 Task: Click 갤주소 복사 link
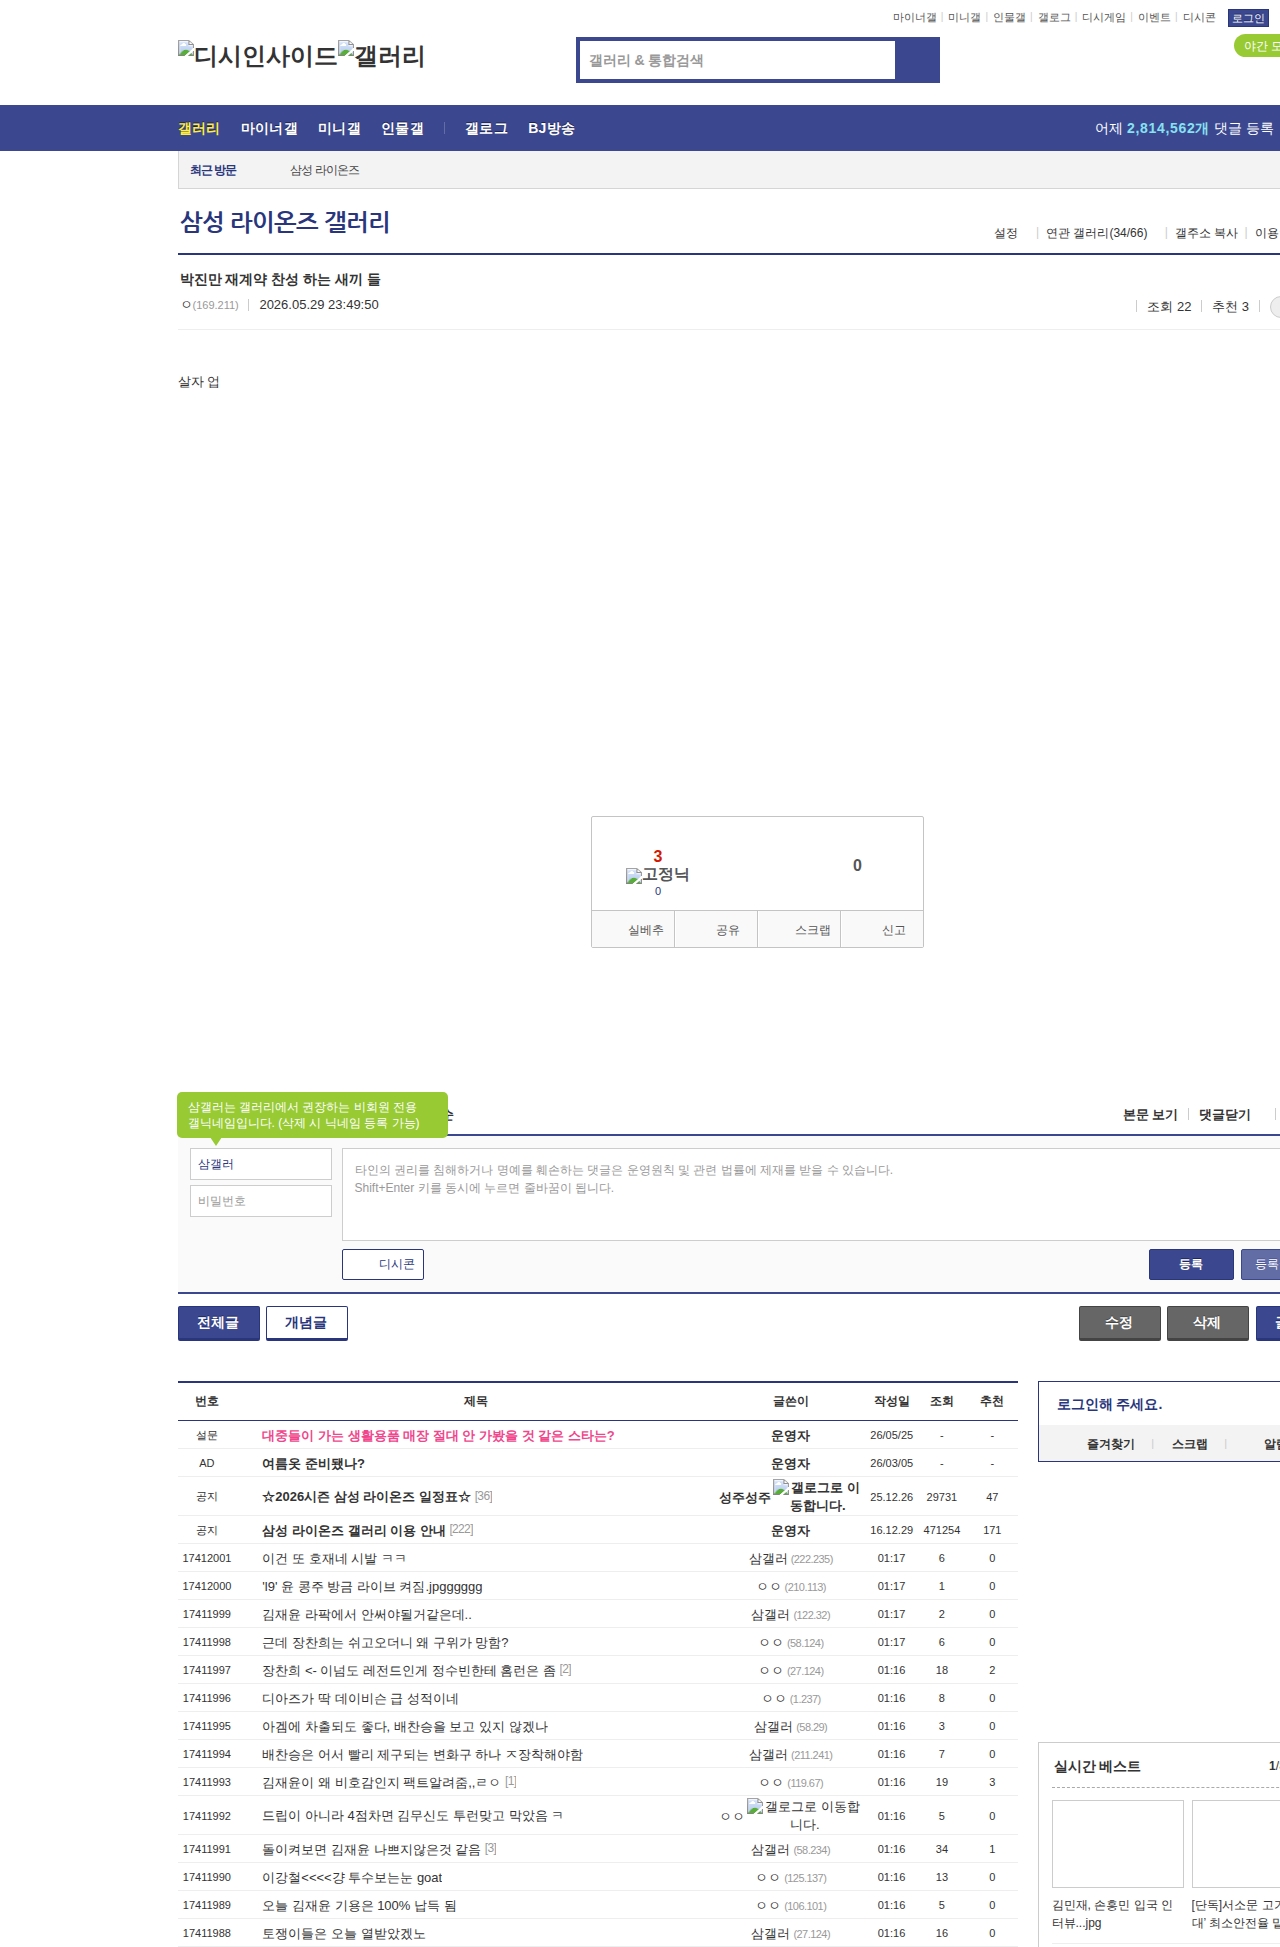[x=1206, y=233]
